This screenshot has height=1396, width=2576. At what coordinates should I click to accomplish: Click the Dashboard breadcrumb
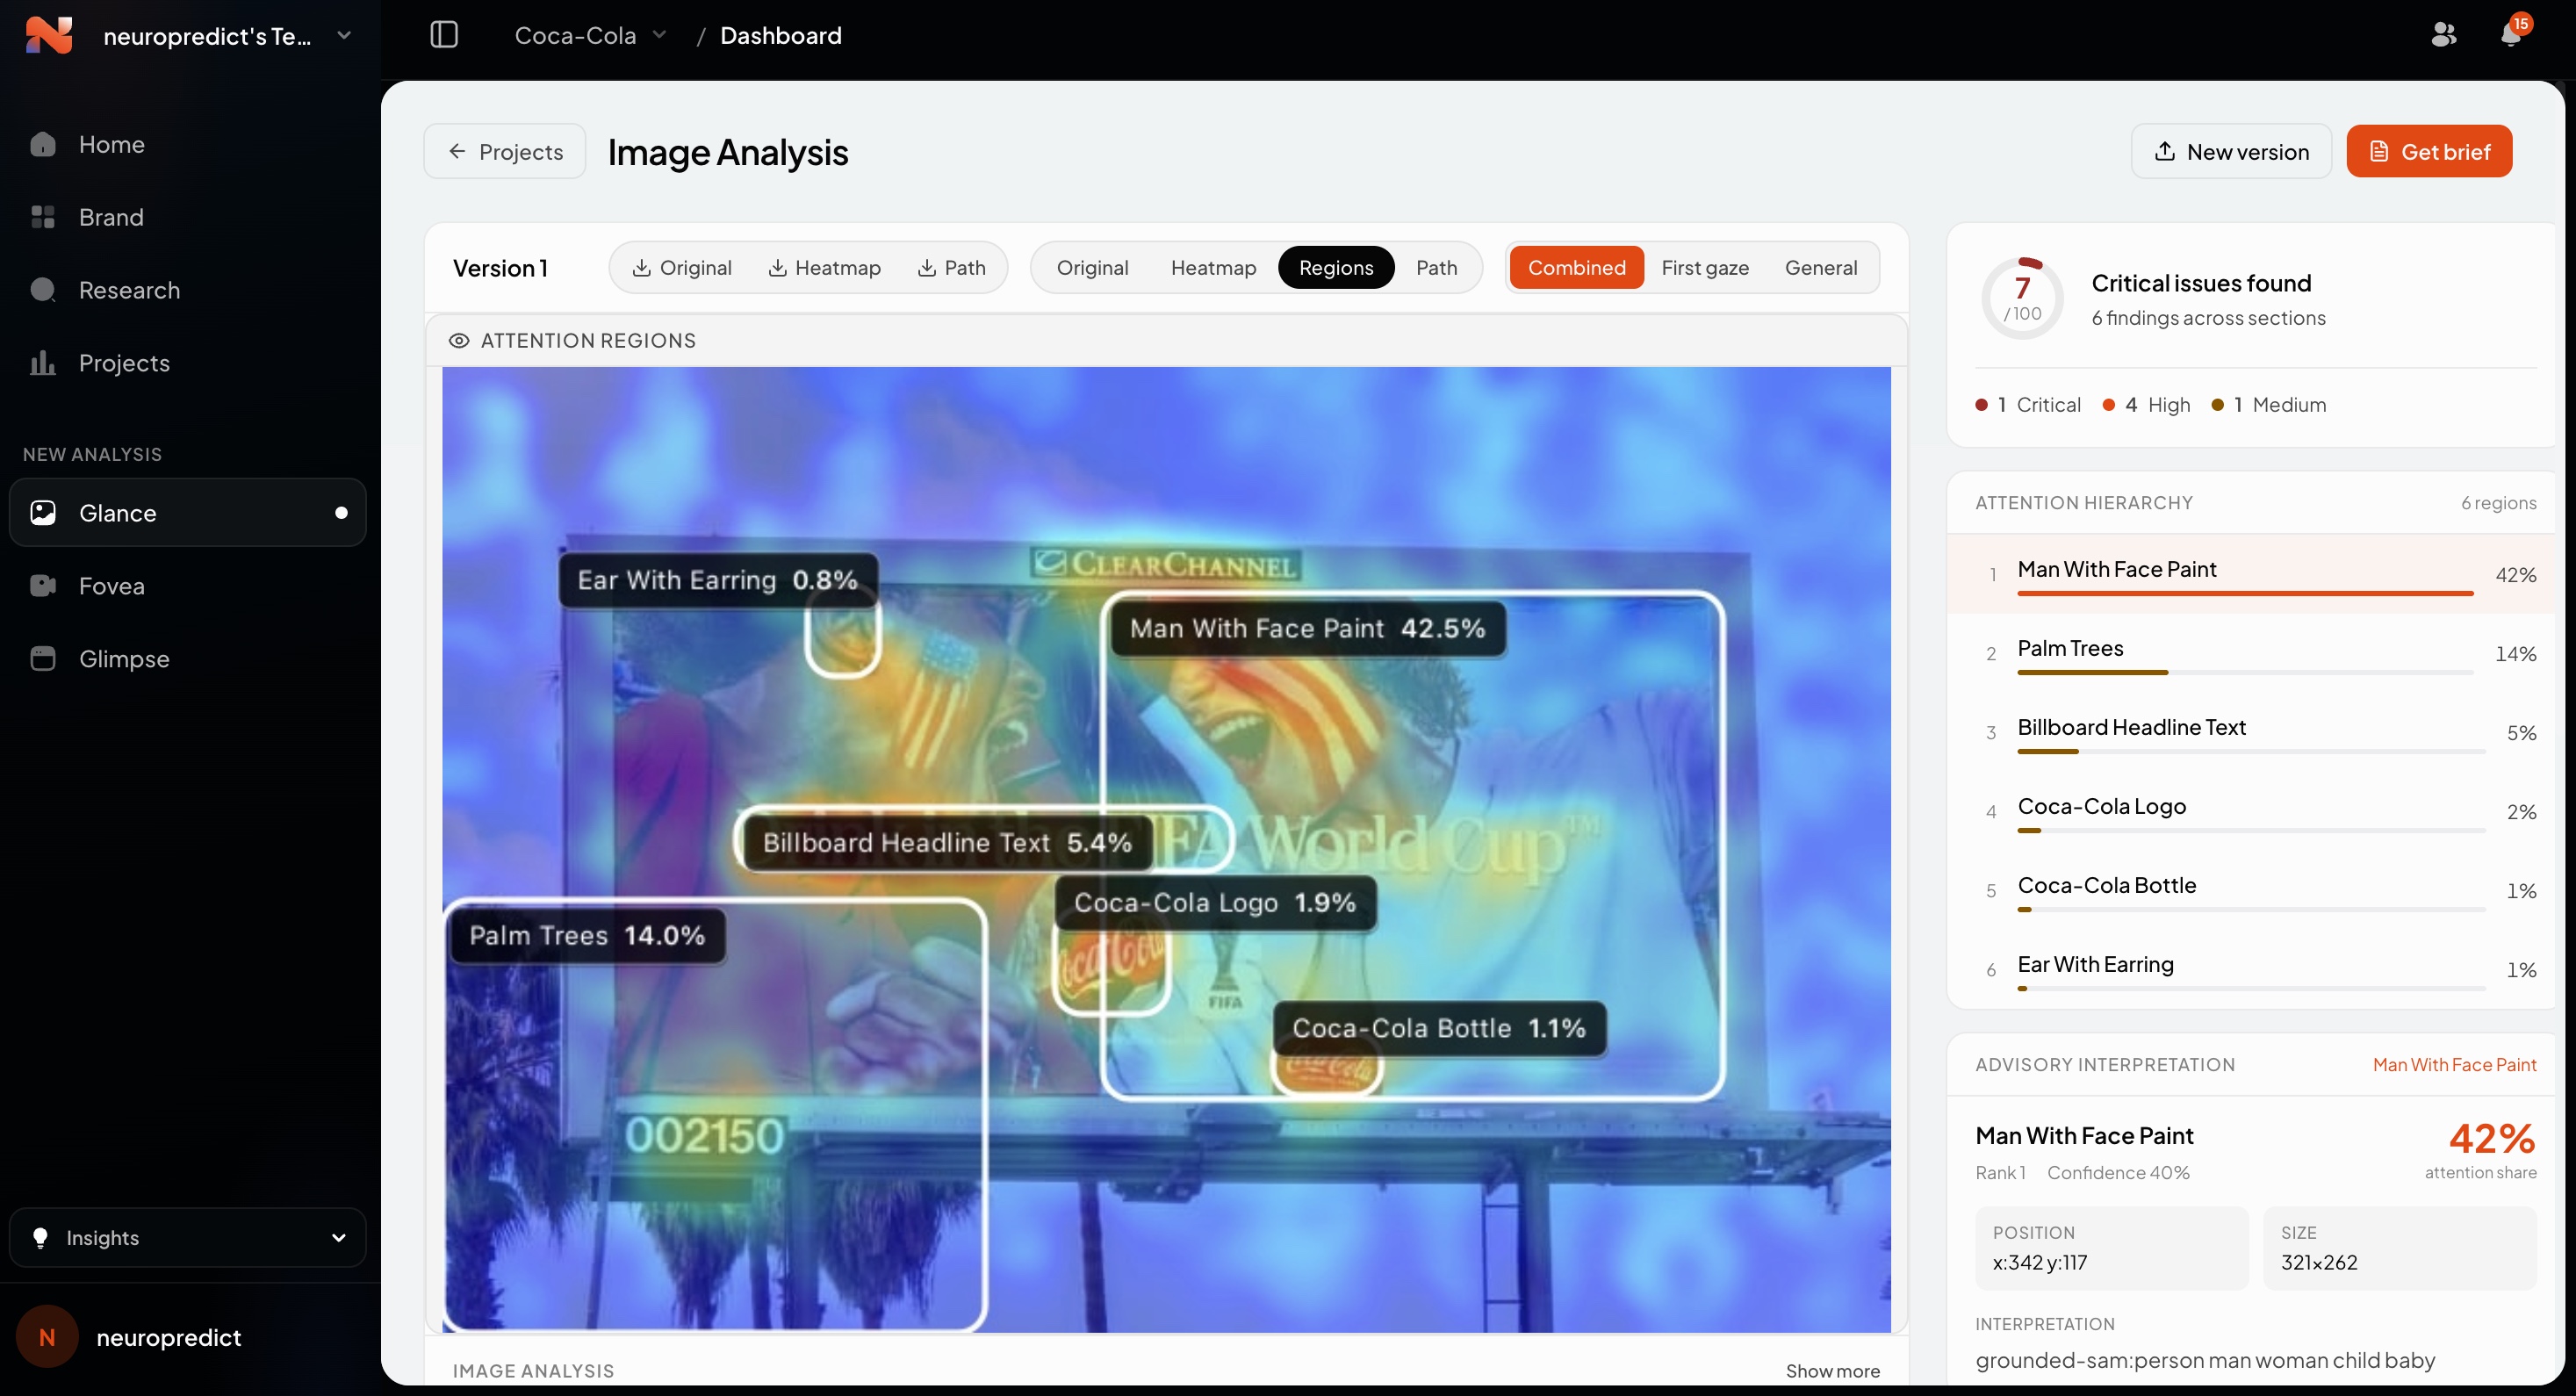click(780, 36)
